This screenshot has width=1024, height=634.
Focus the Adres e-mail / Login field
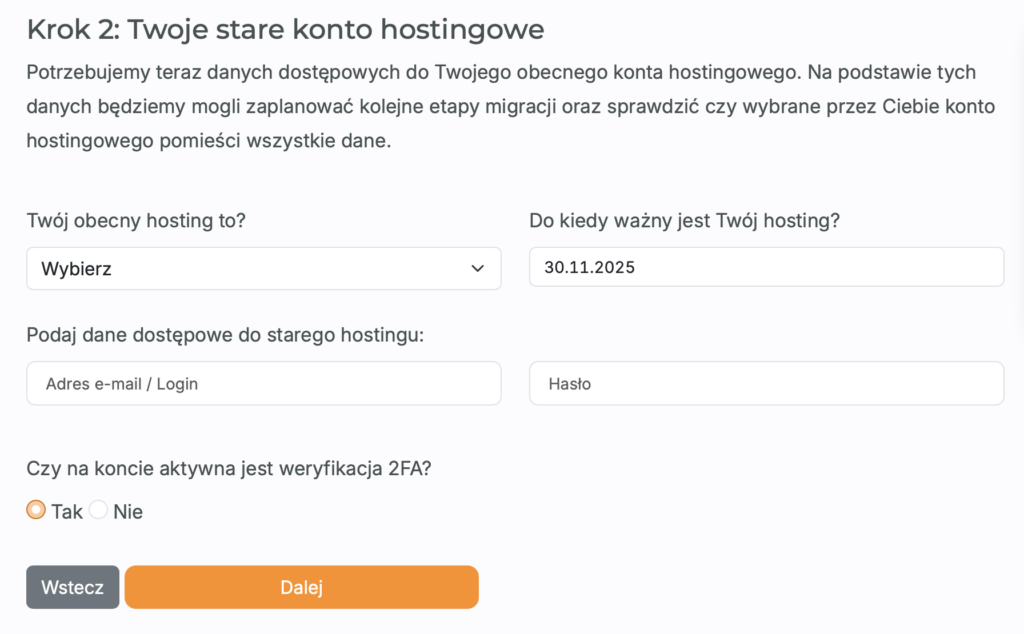point(263,383)
